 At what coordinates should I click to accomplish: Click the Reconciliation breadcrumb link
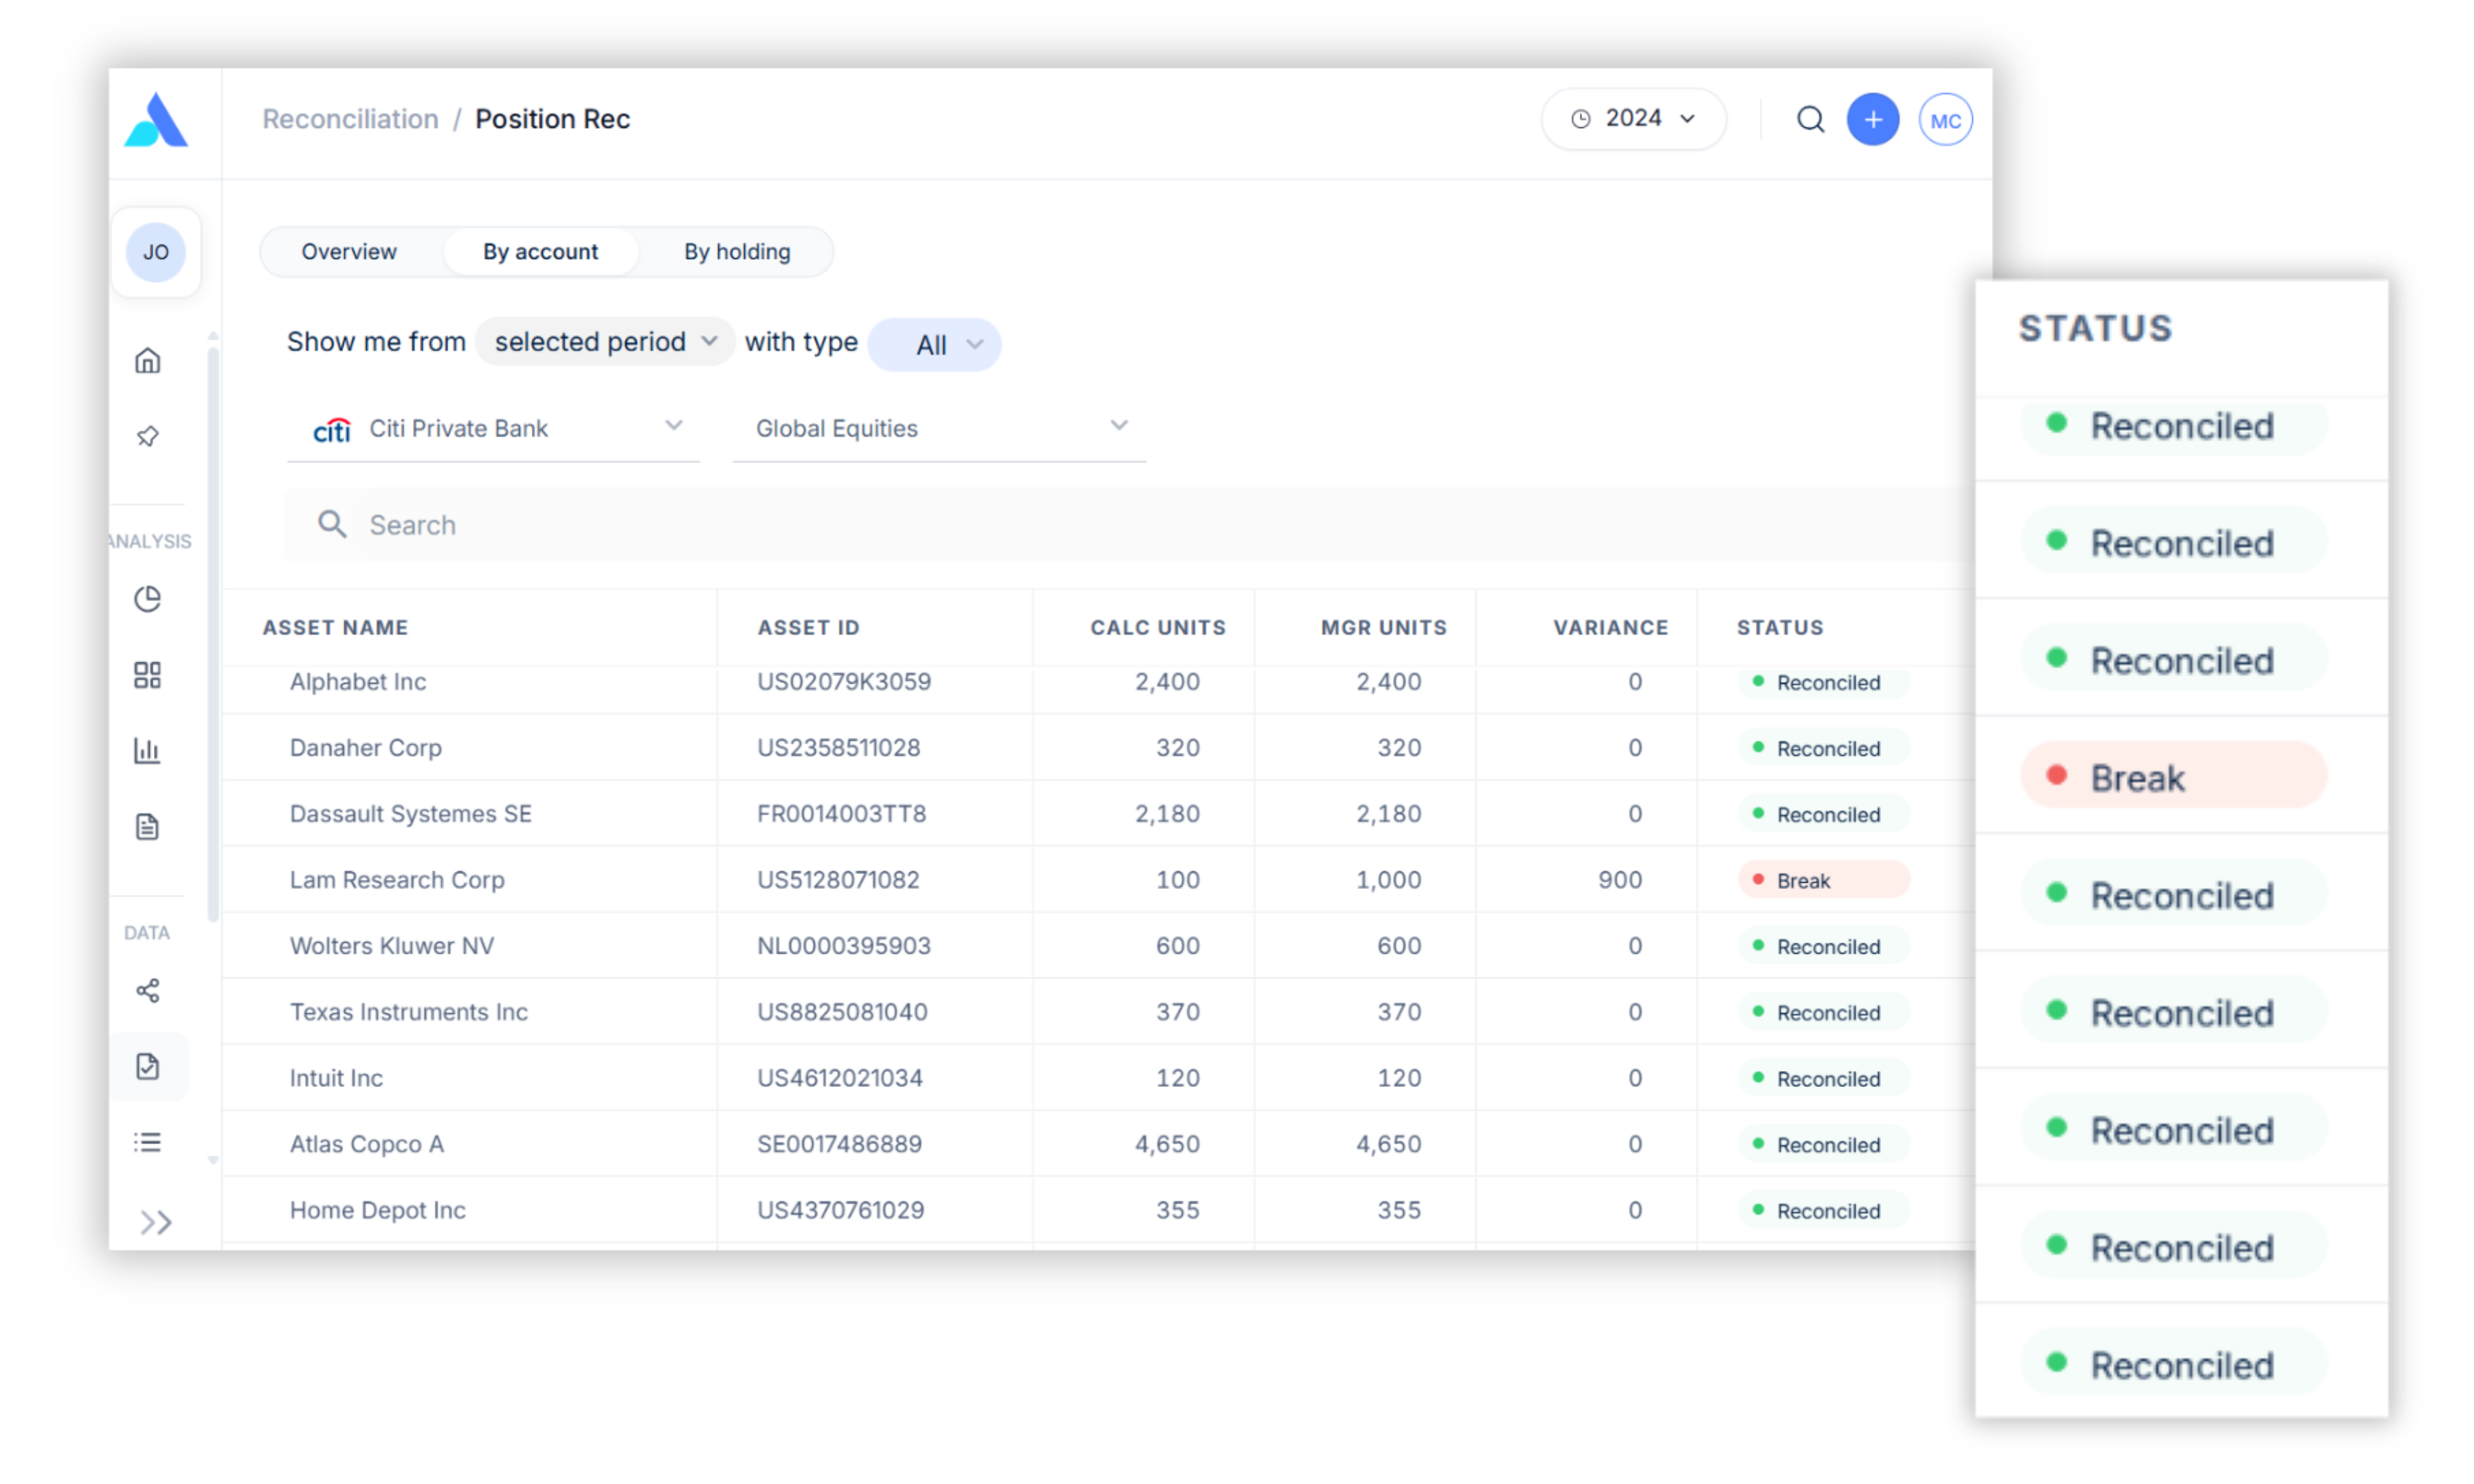pos(350,119)
